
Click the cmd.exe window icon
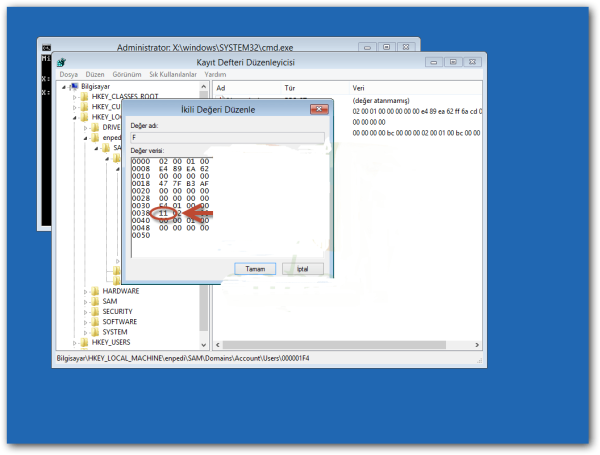click(46, 47)
